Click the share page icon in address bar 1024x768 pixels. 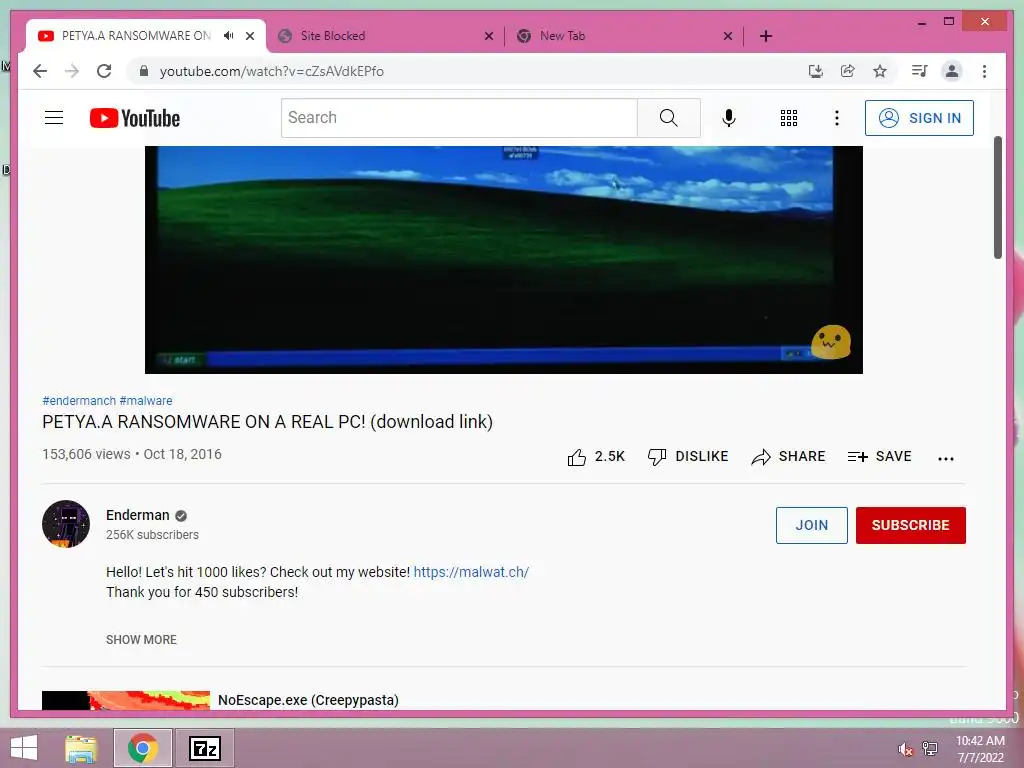tap(848, 71)
